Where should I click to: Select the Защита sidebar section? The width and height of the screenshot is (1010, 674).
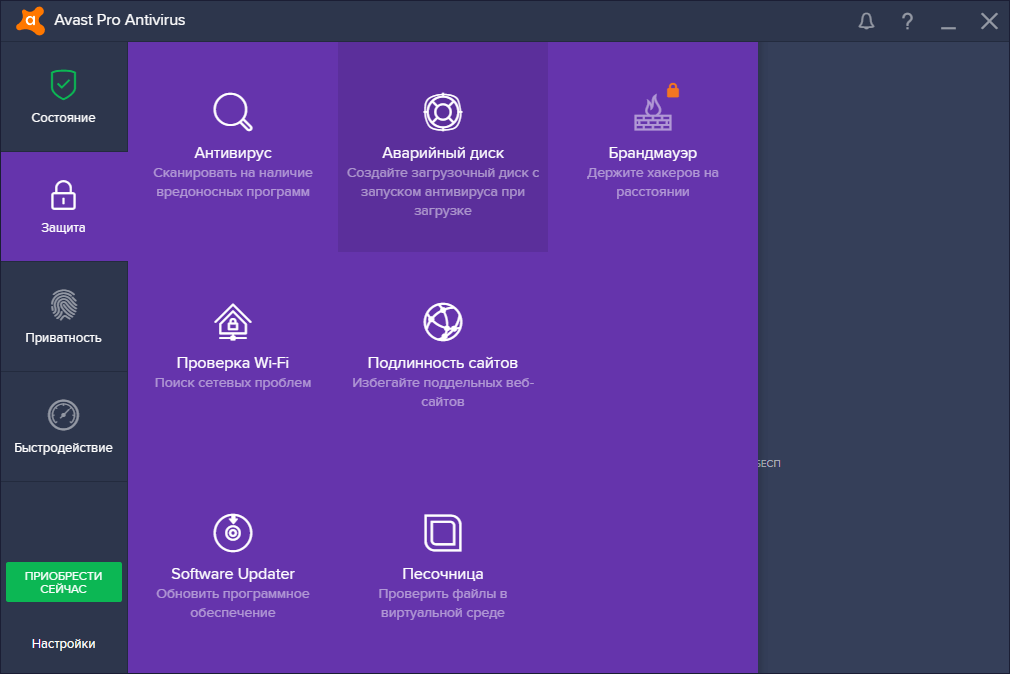(x=64, y=207)
